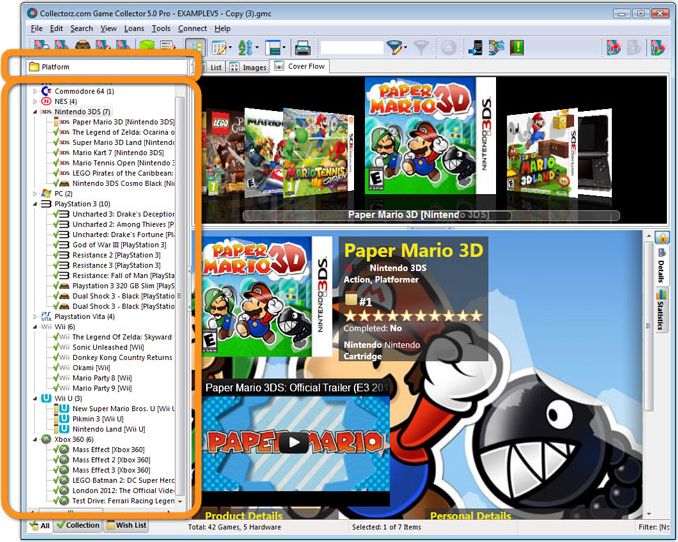678x542 pixels.
Task: Expand the Playstation Vita tree node
Action: tap(35, 317)
